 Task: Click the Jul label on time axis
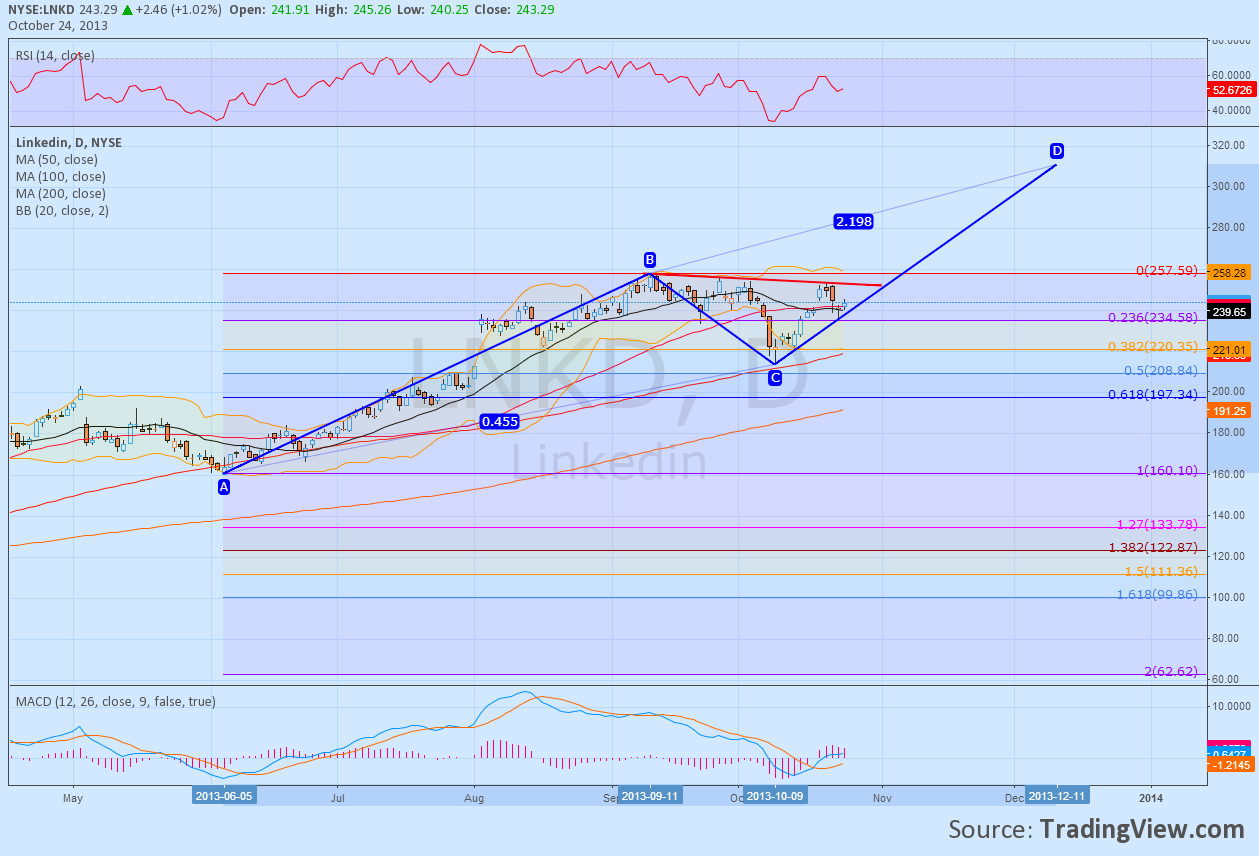tap(338, 797)
